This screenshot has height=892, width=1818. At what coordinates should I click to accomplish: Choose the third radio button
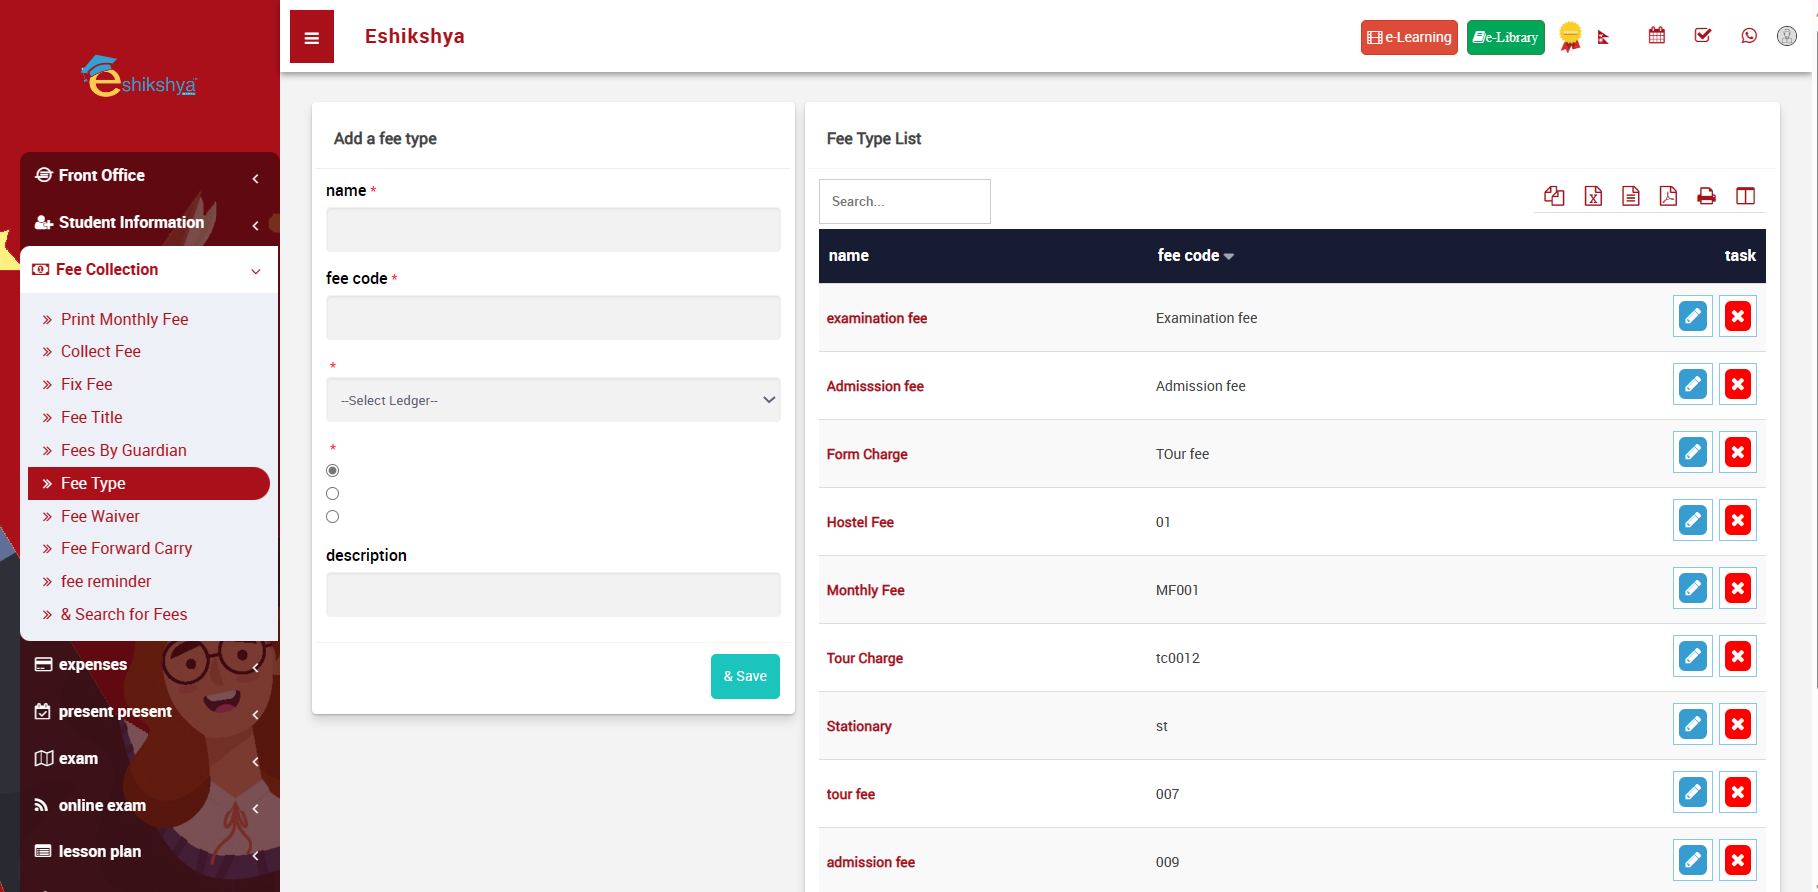click(x=333, y=517)
